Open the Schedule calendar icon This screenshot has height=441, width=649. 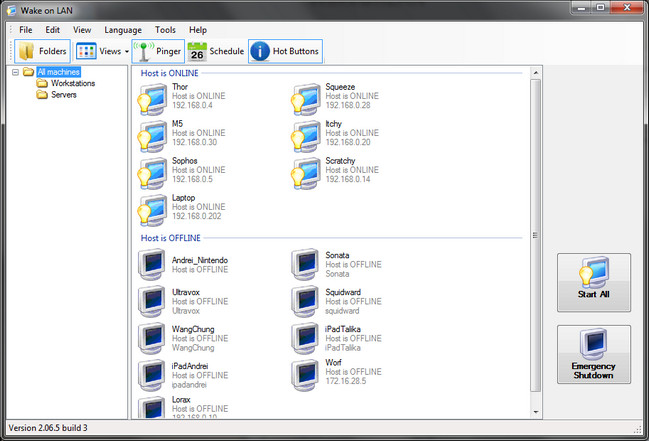[x=197, y=51]
